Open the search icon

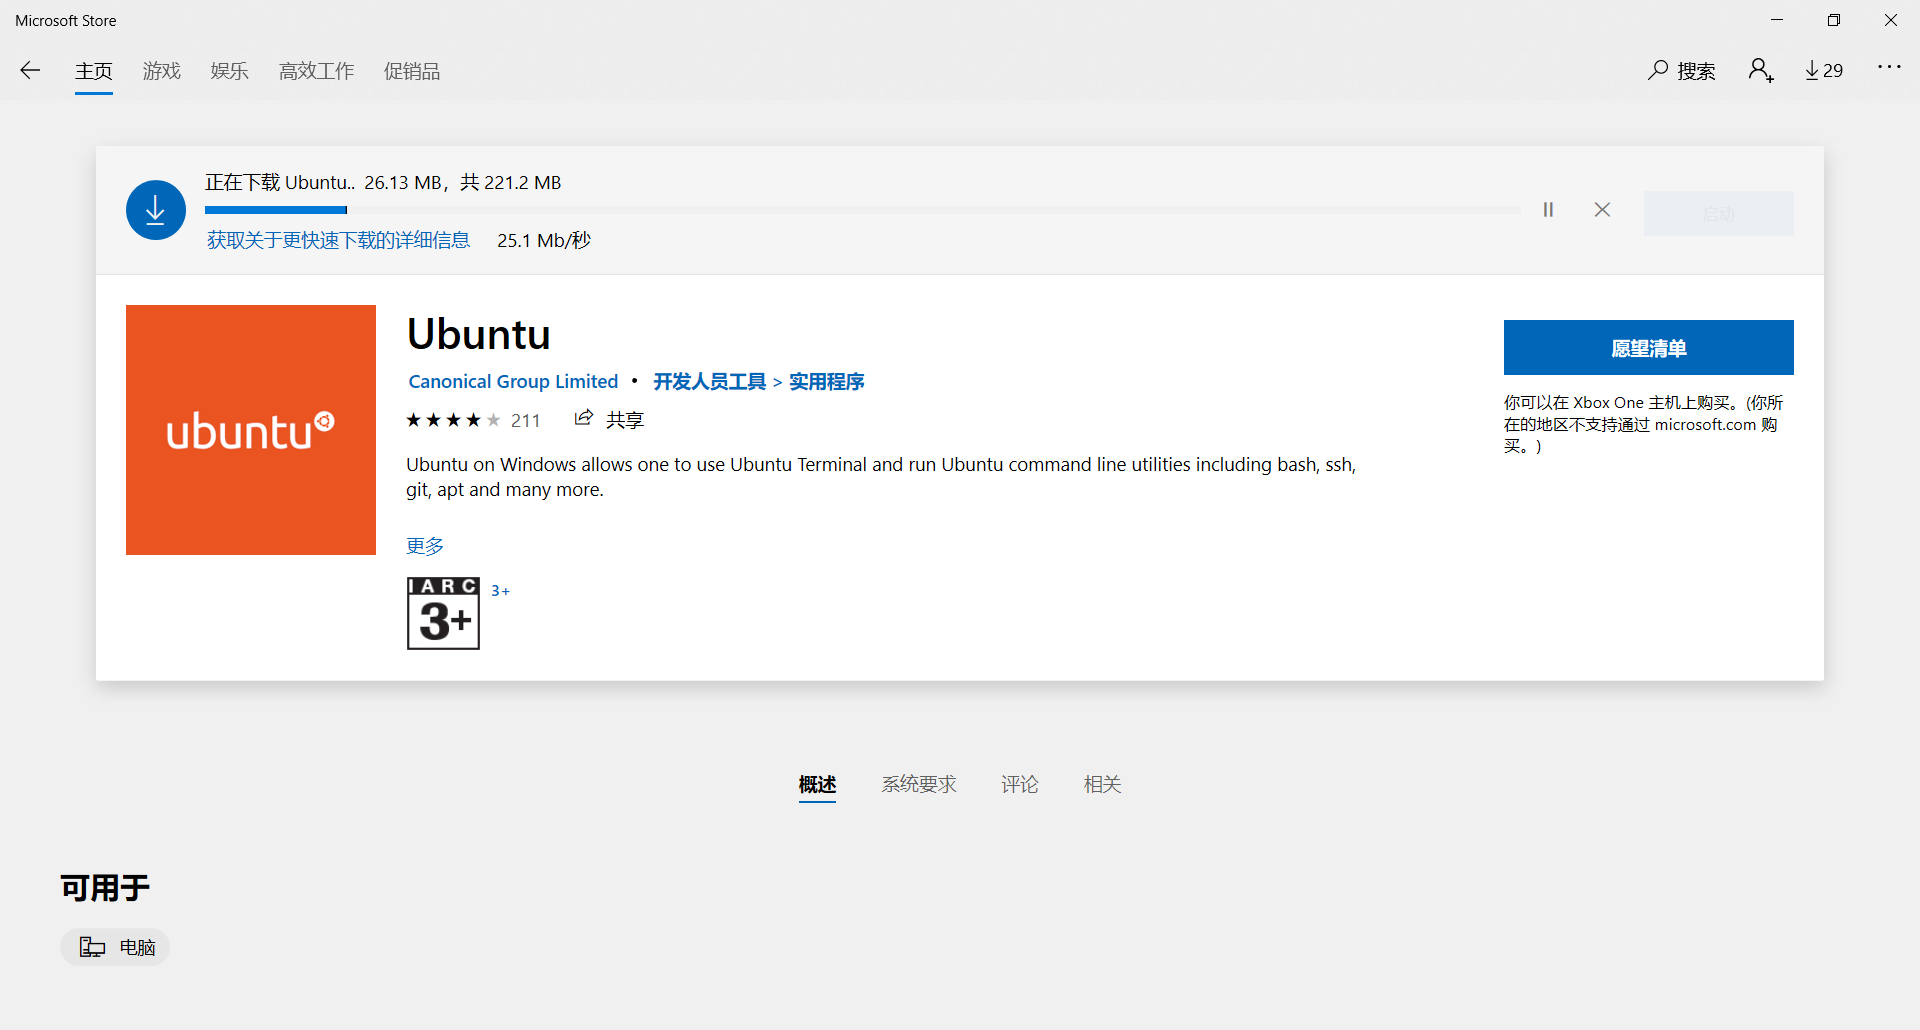tap(1658, 70)
